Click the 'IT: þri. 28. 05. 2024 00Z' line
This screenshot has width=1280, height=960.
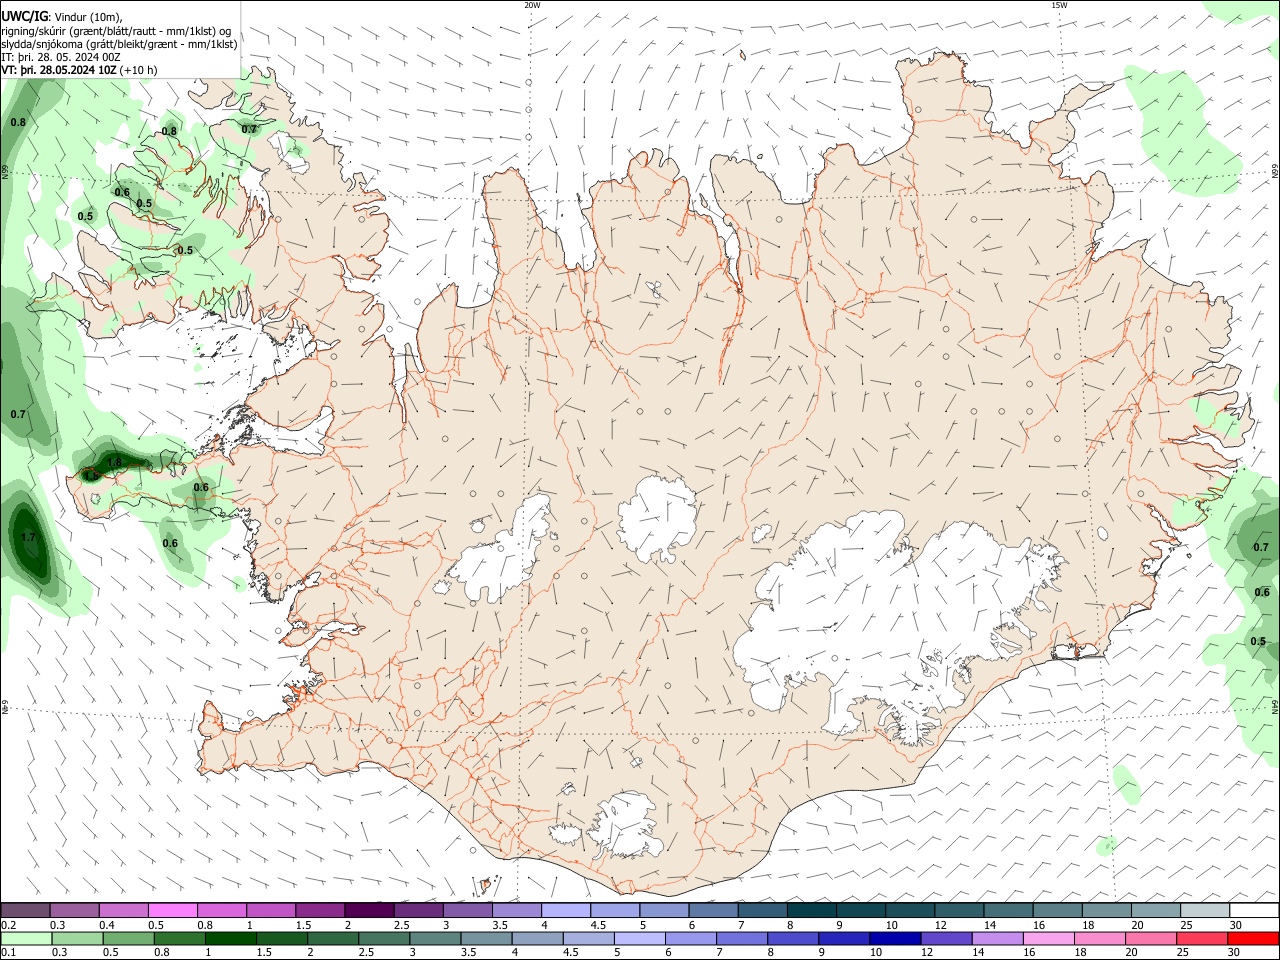click(61, 57)
